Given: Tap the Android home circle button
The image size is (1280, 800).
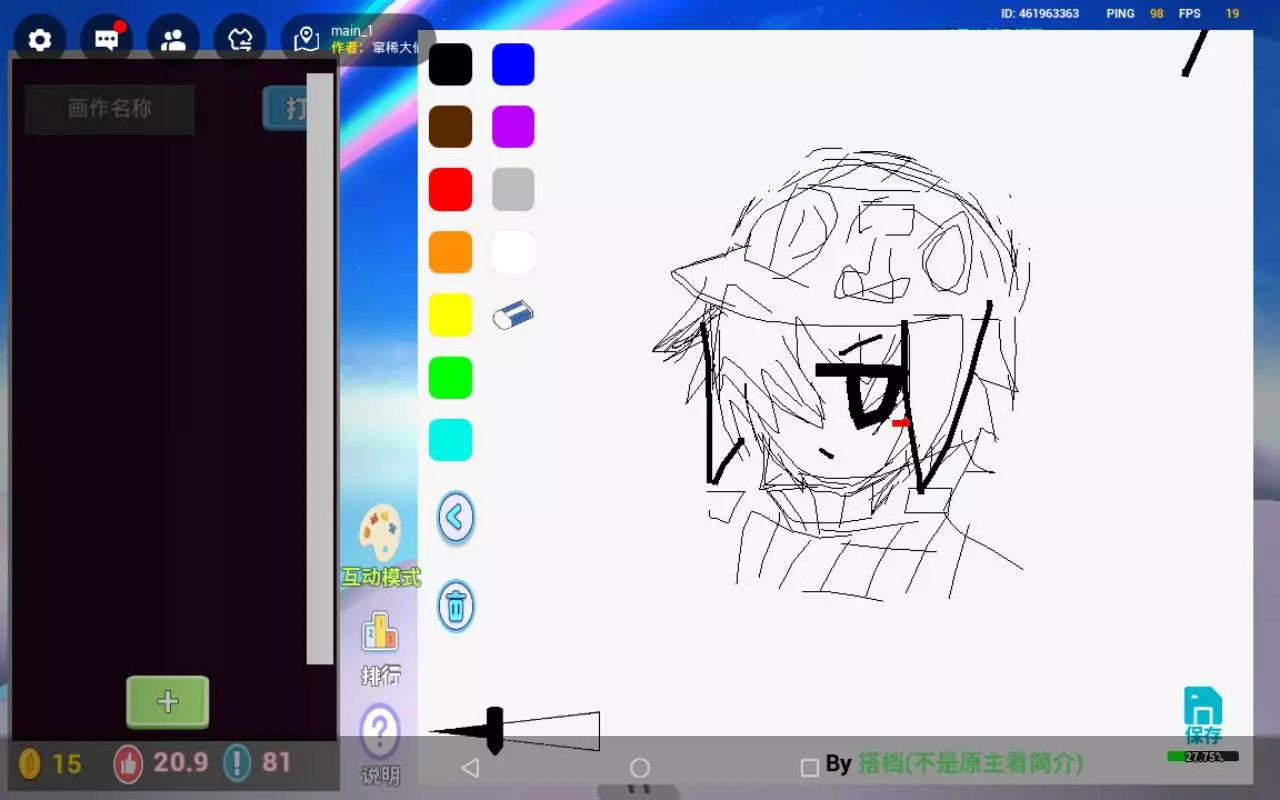Looking at the screenshot, I should [640, 768].
